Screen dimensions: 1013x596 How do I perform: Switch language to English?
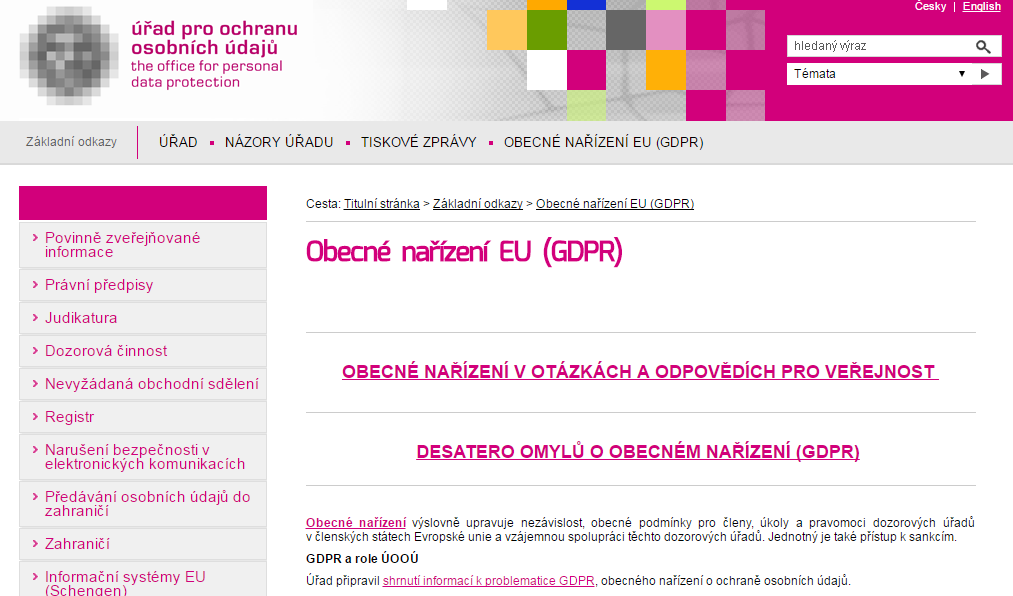981,6
